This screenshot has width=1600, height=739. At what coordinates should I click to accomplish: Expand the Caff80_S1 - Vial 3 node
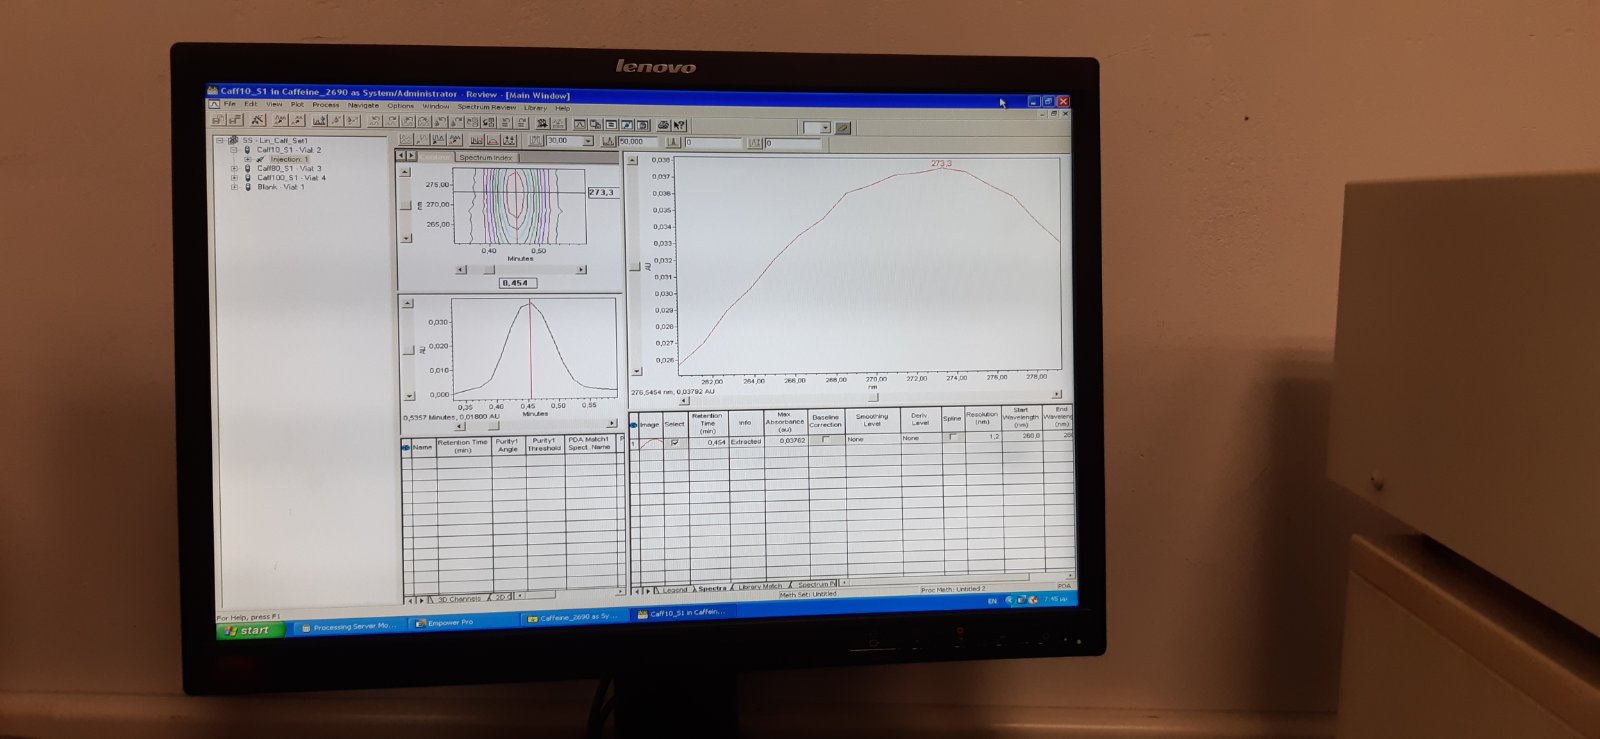pyautogui.click(x=234, y=169)
